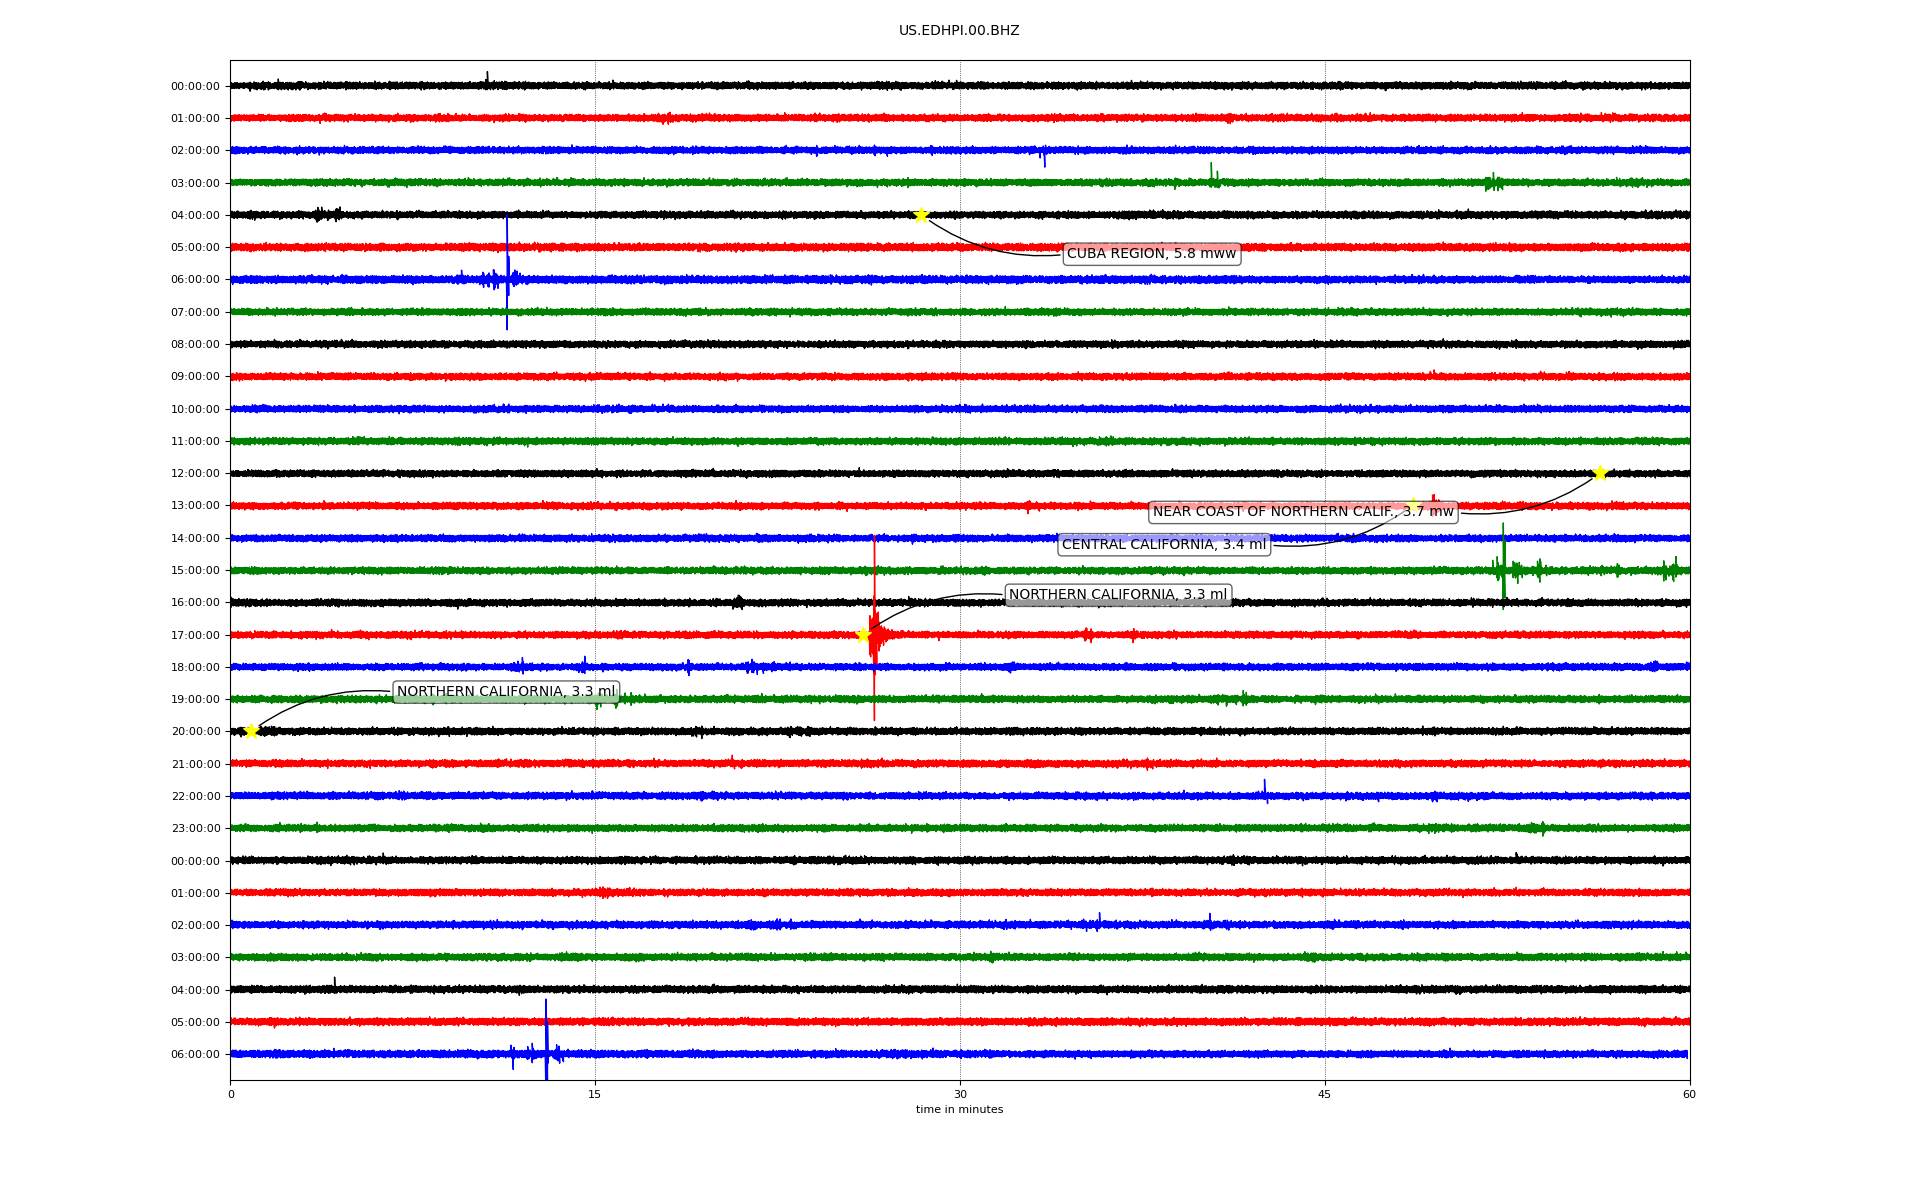Click the NORTHERN CALIFORNIA label above the 19:00:00 trace
The width and height of the screenshot is (1920, 1200).
click(x=506, y=692)
